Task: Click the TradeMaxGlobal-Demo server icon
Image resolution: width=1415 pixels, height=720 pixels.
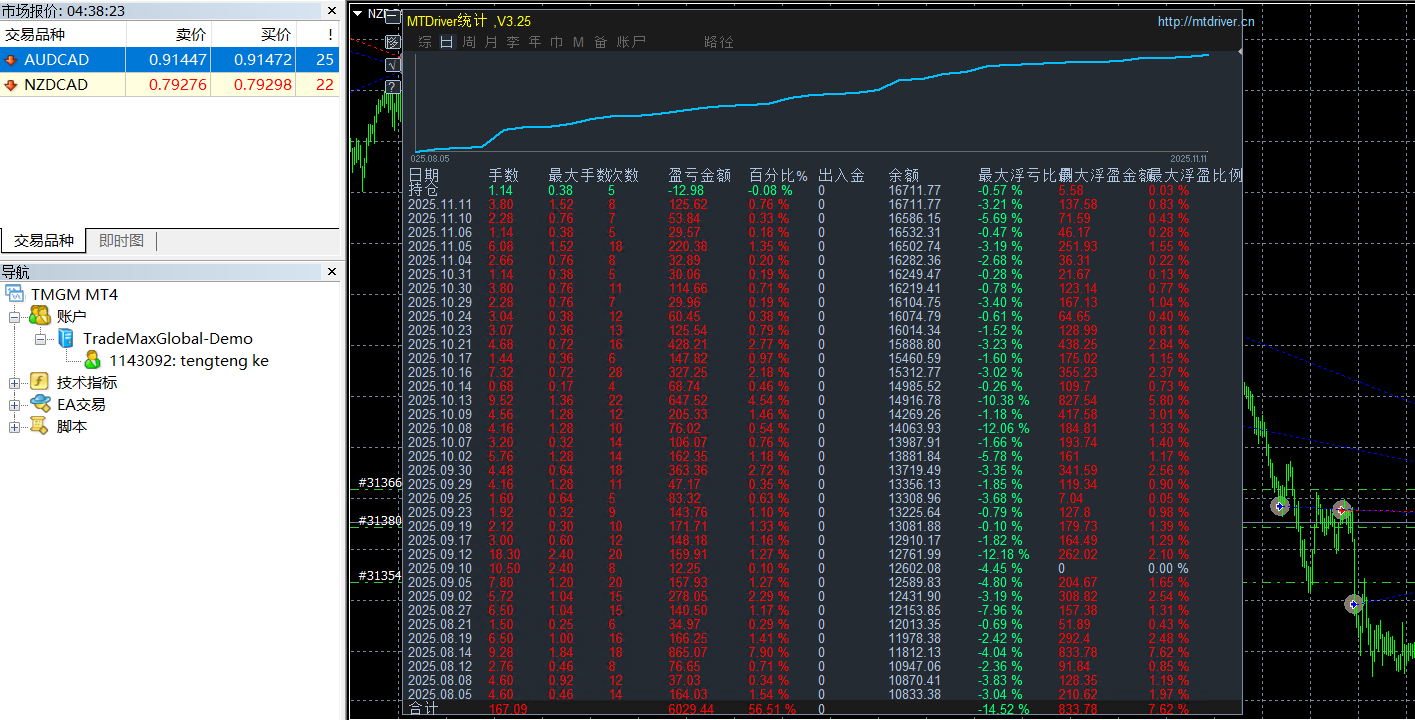Action: coord(66,338)
